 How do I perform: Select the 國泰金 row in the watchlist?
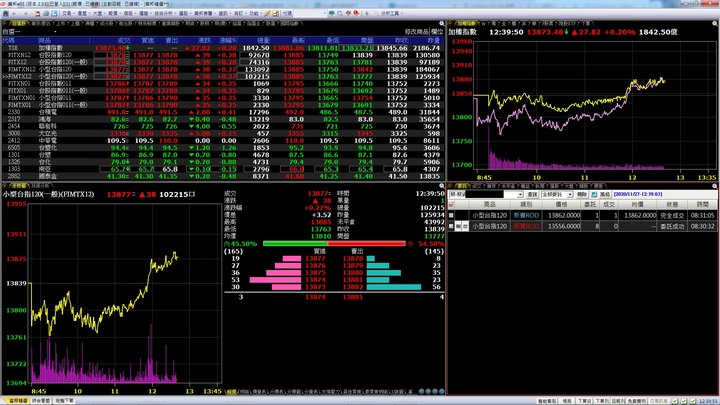point(223,176)
